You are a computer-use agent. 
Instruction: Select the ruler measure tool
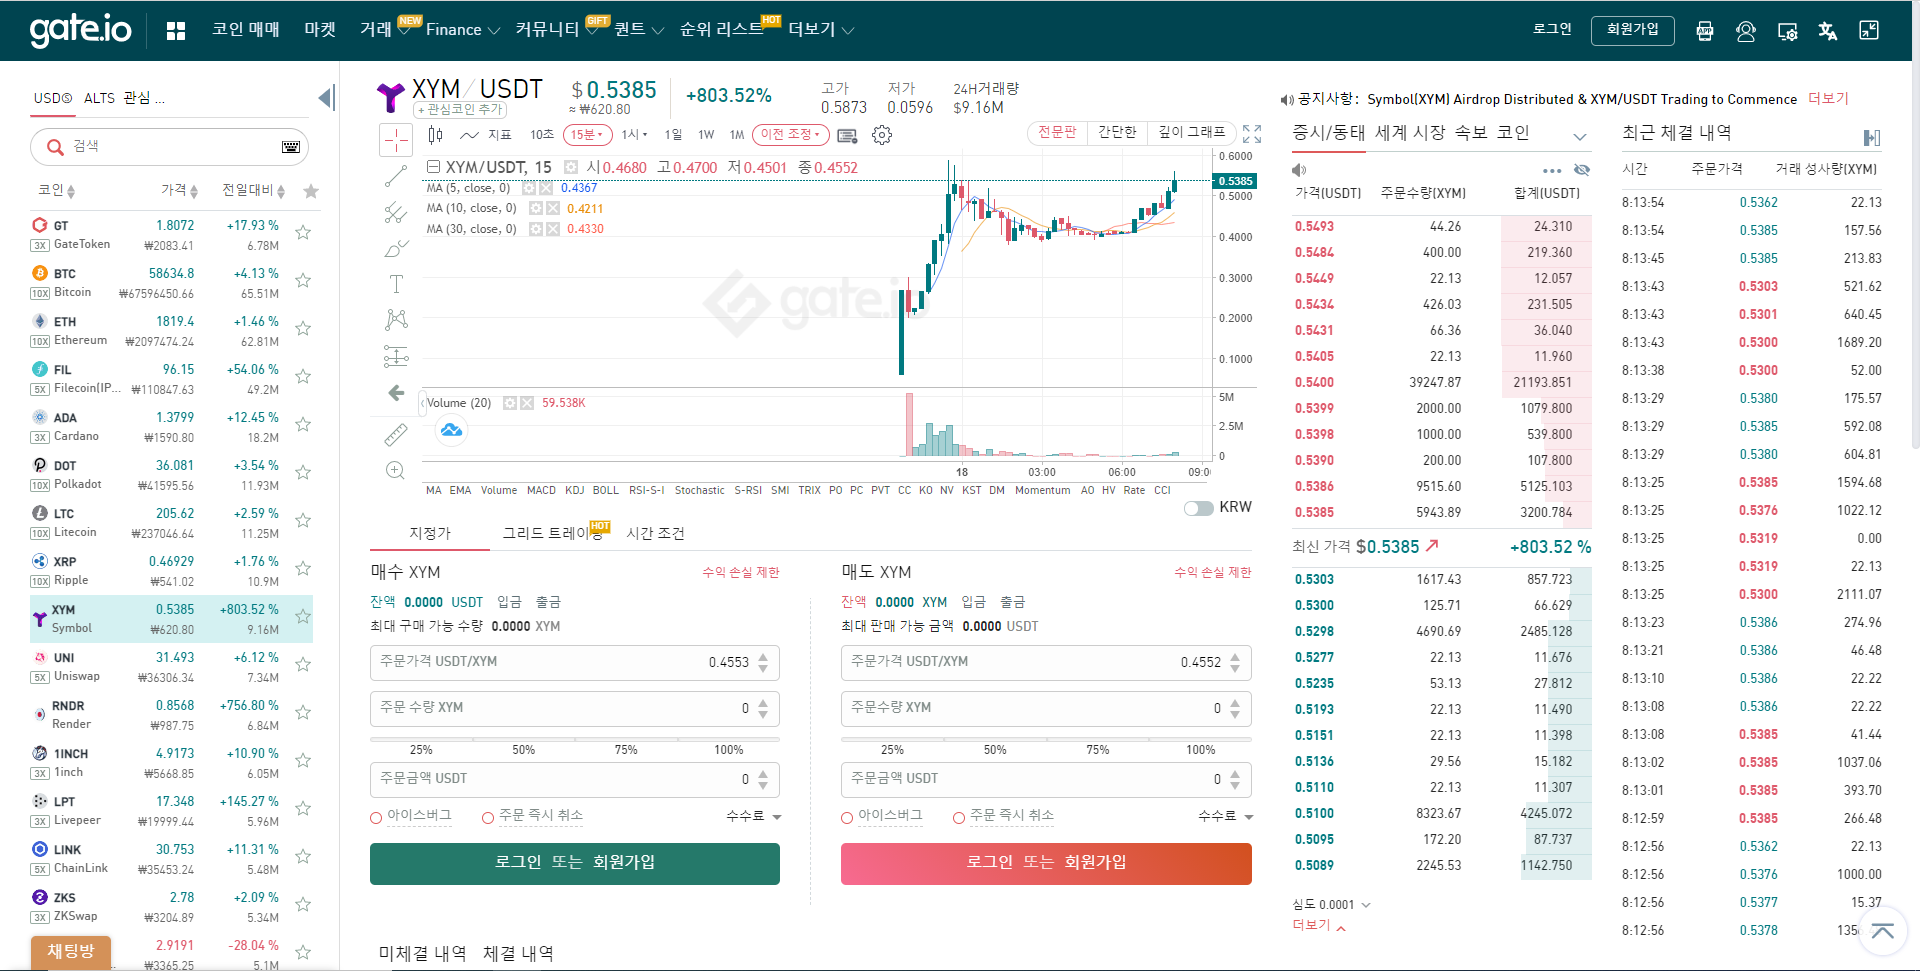(x=396, y=434)
